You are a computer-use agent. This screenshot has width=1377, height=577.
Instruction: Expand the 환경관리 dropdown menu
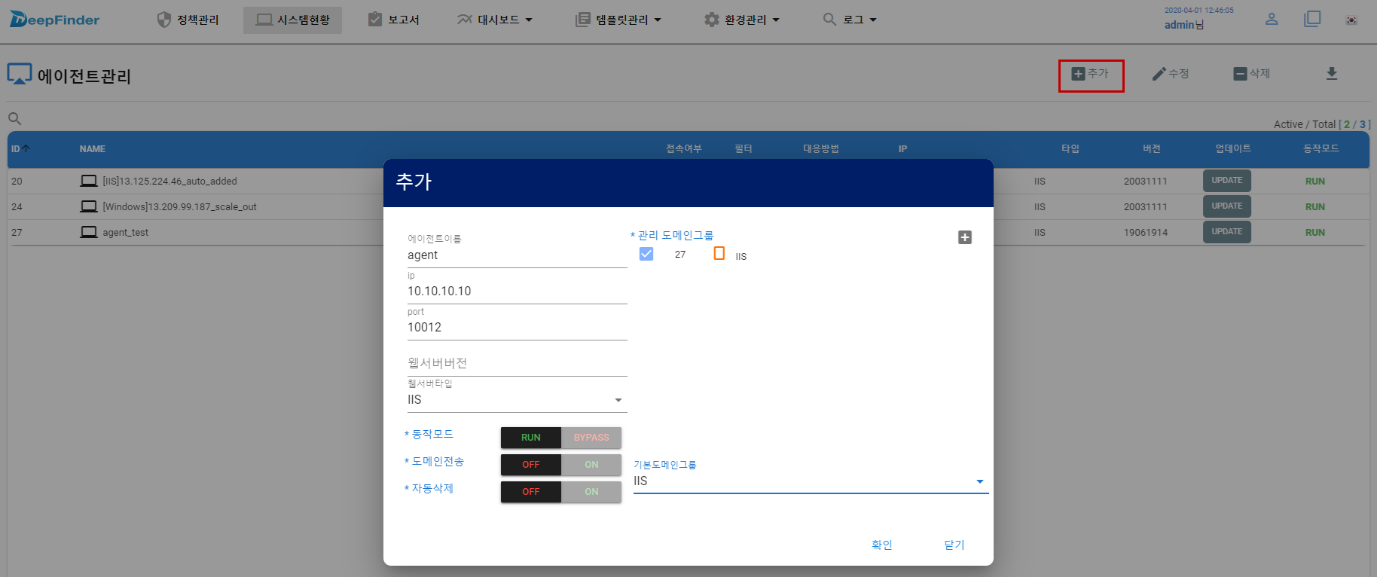pos(742,20)
